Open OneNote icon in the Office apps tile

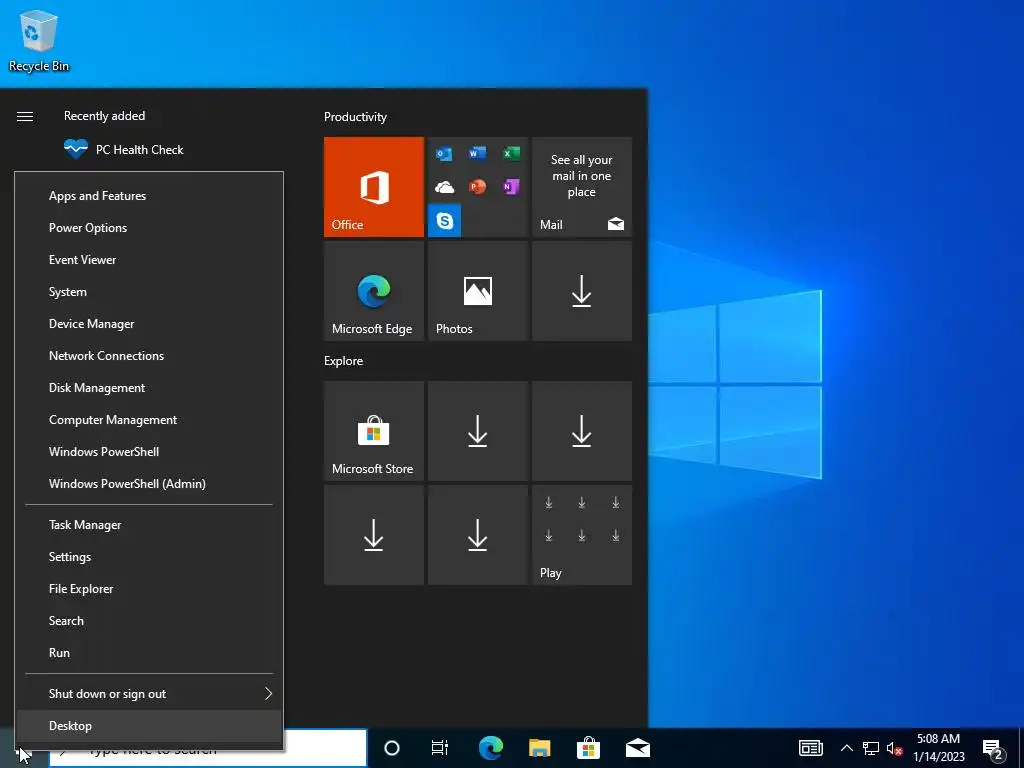pos(511,187)
